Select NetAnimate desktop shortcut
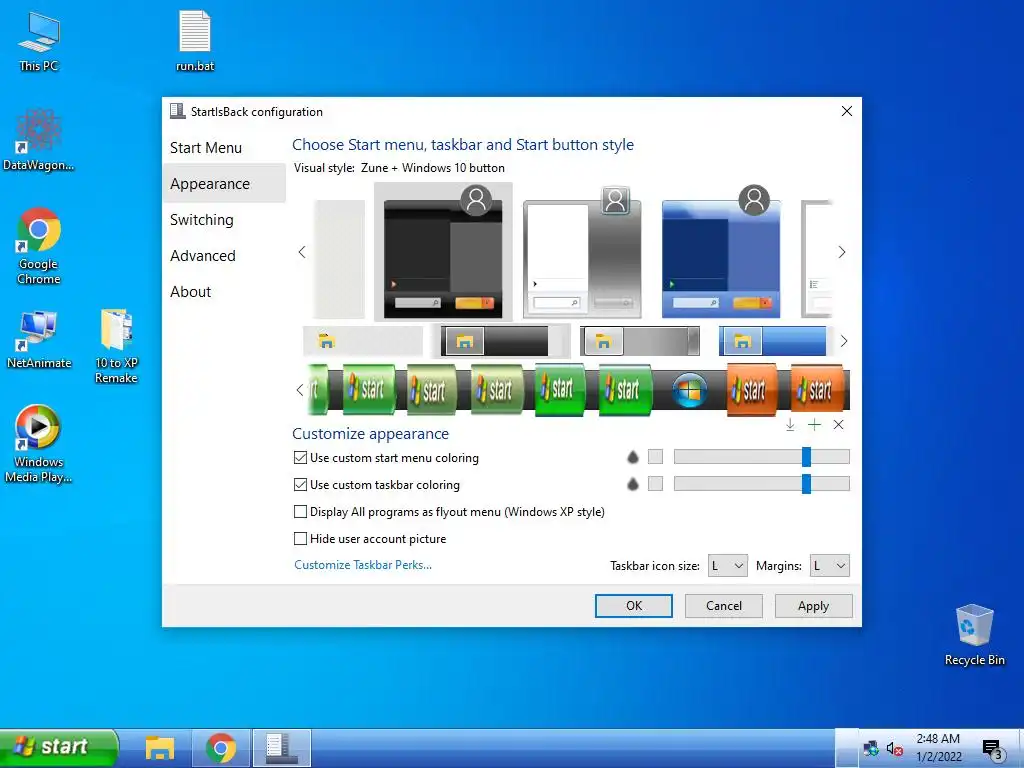The image size is (1024, 768). (x=39, y=339)
